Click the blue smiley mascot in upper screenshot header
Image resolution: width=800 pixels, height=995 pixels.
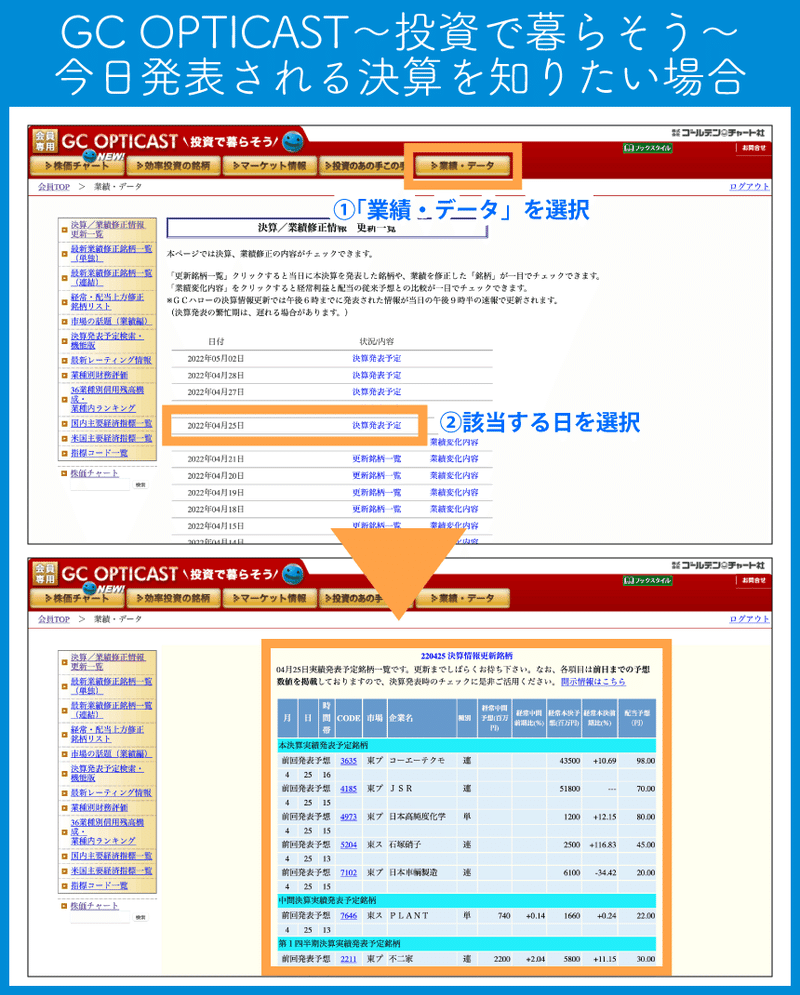[292, 142]
